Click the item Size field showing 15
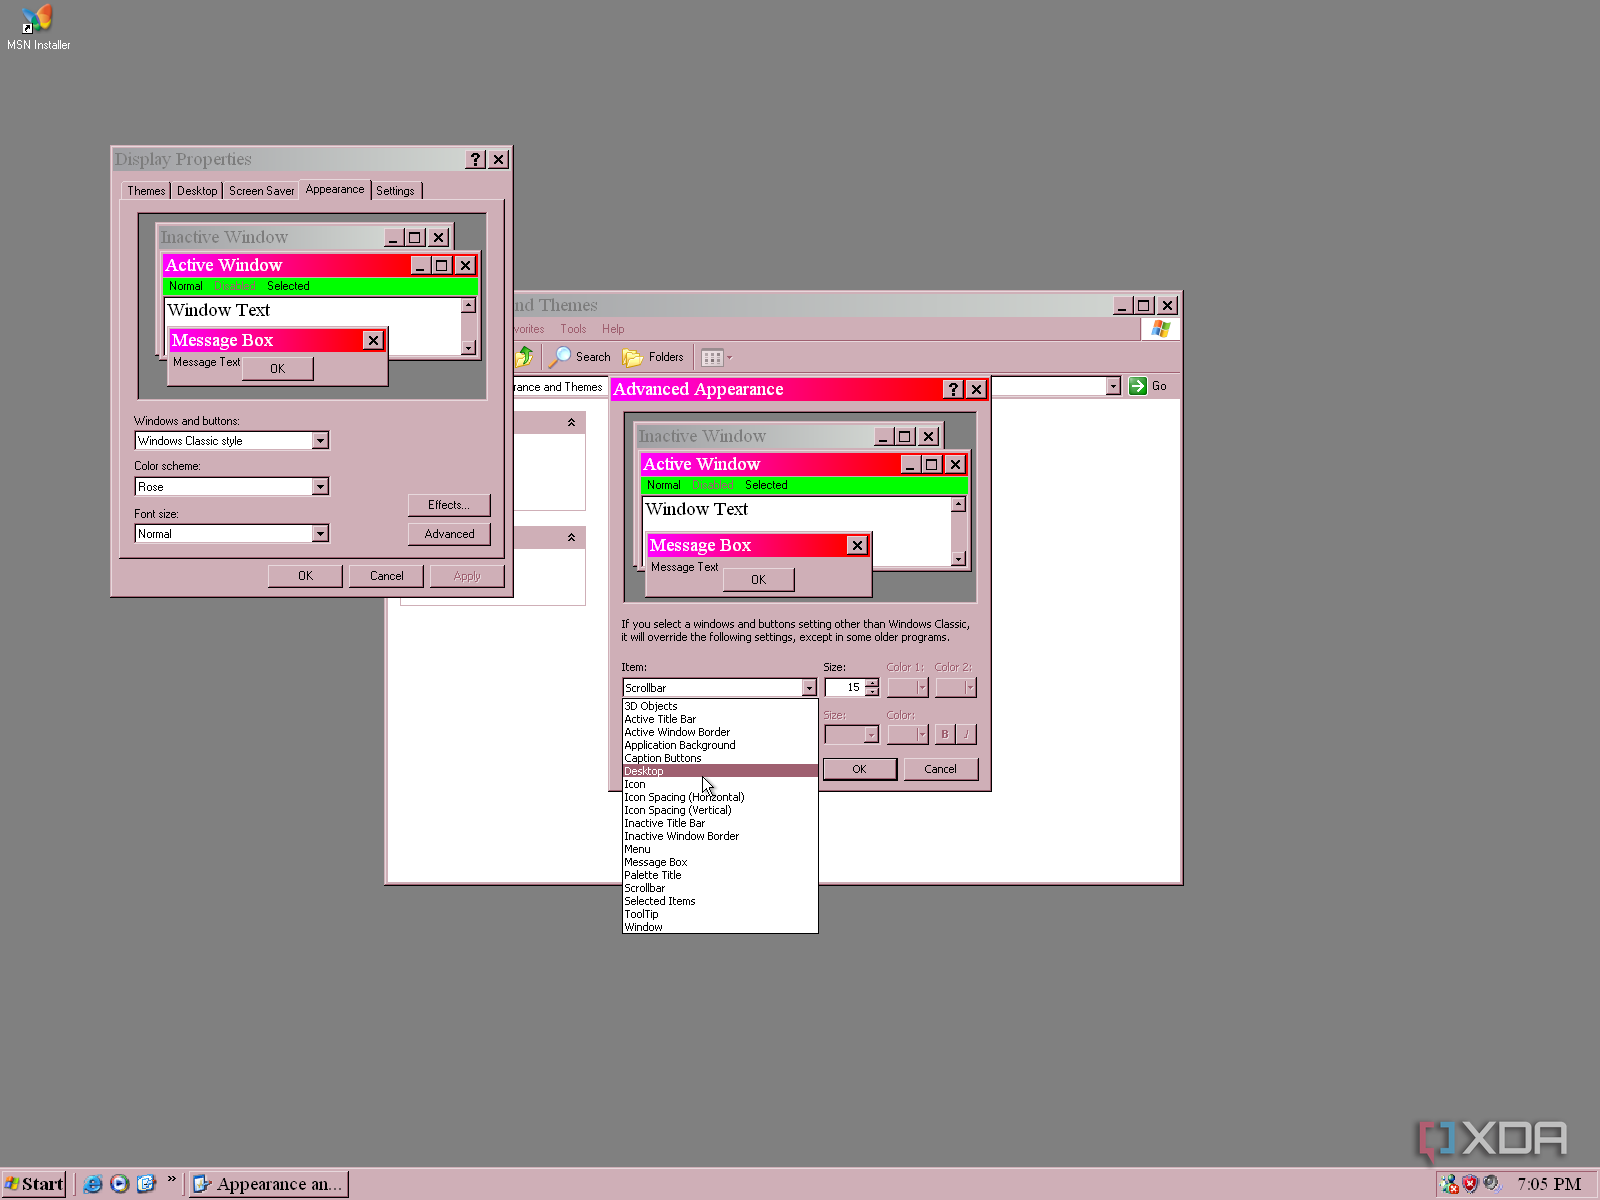The height and width of the screenshot is (1200, 1600). [845, 688]
